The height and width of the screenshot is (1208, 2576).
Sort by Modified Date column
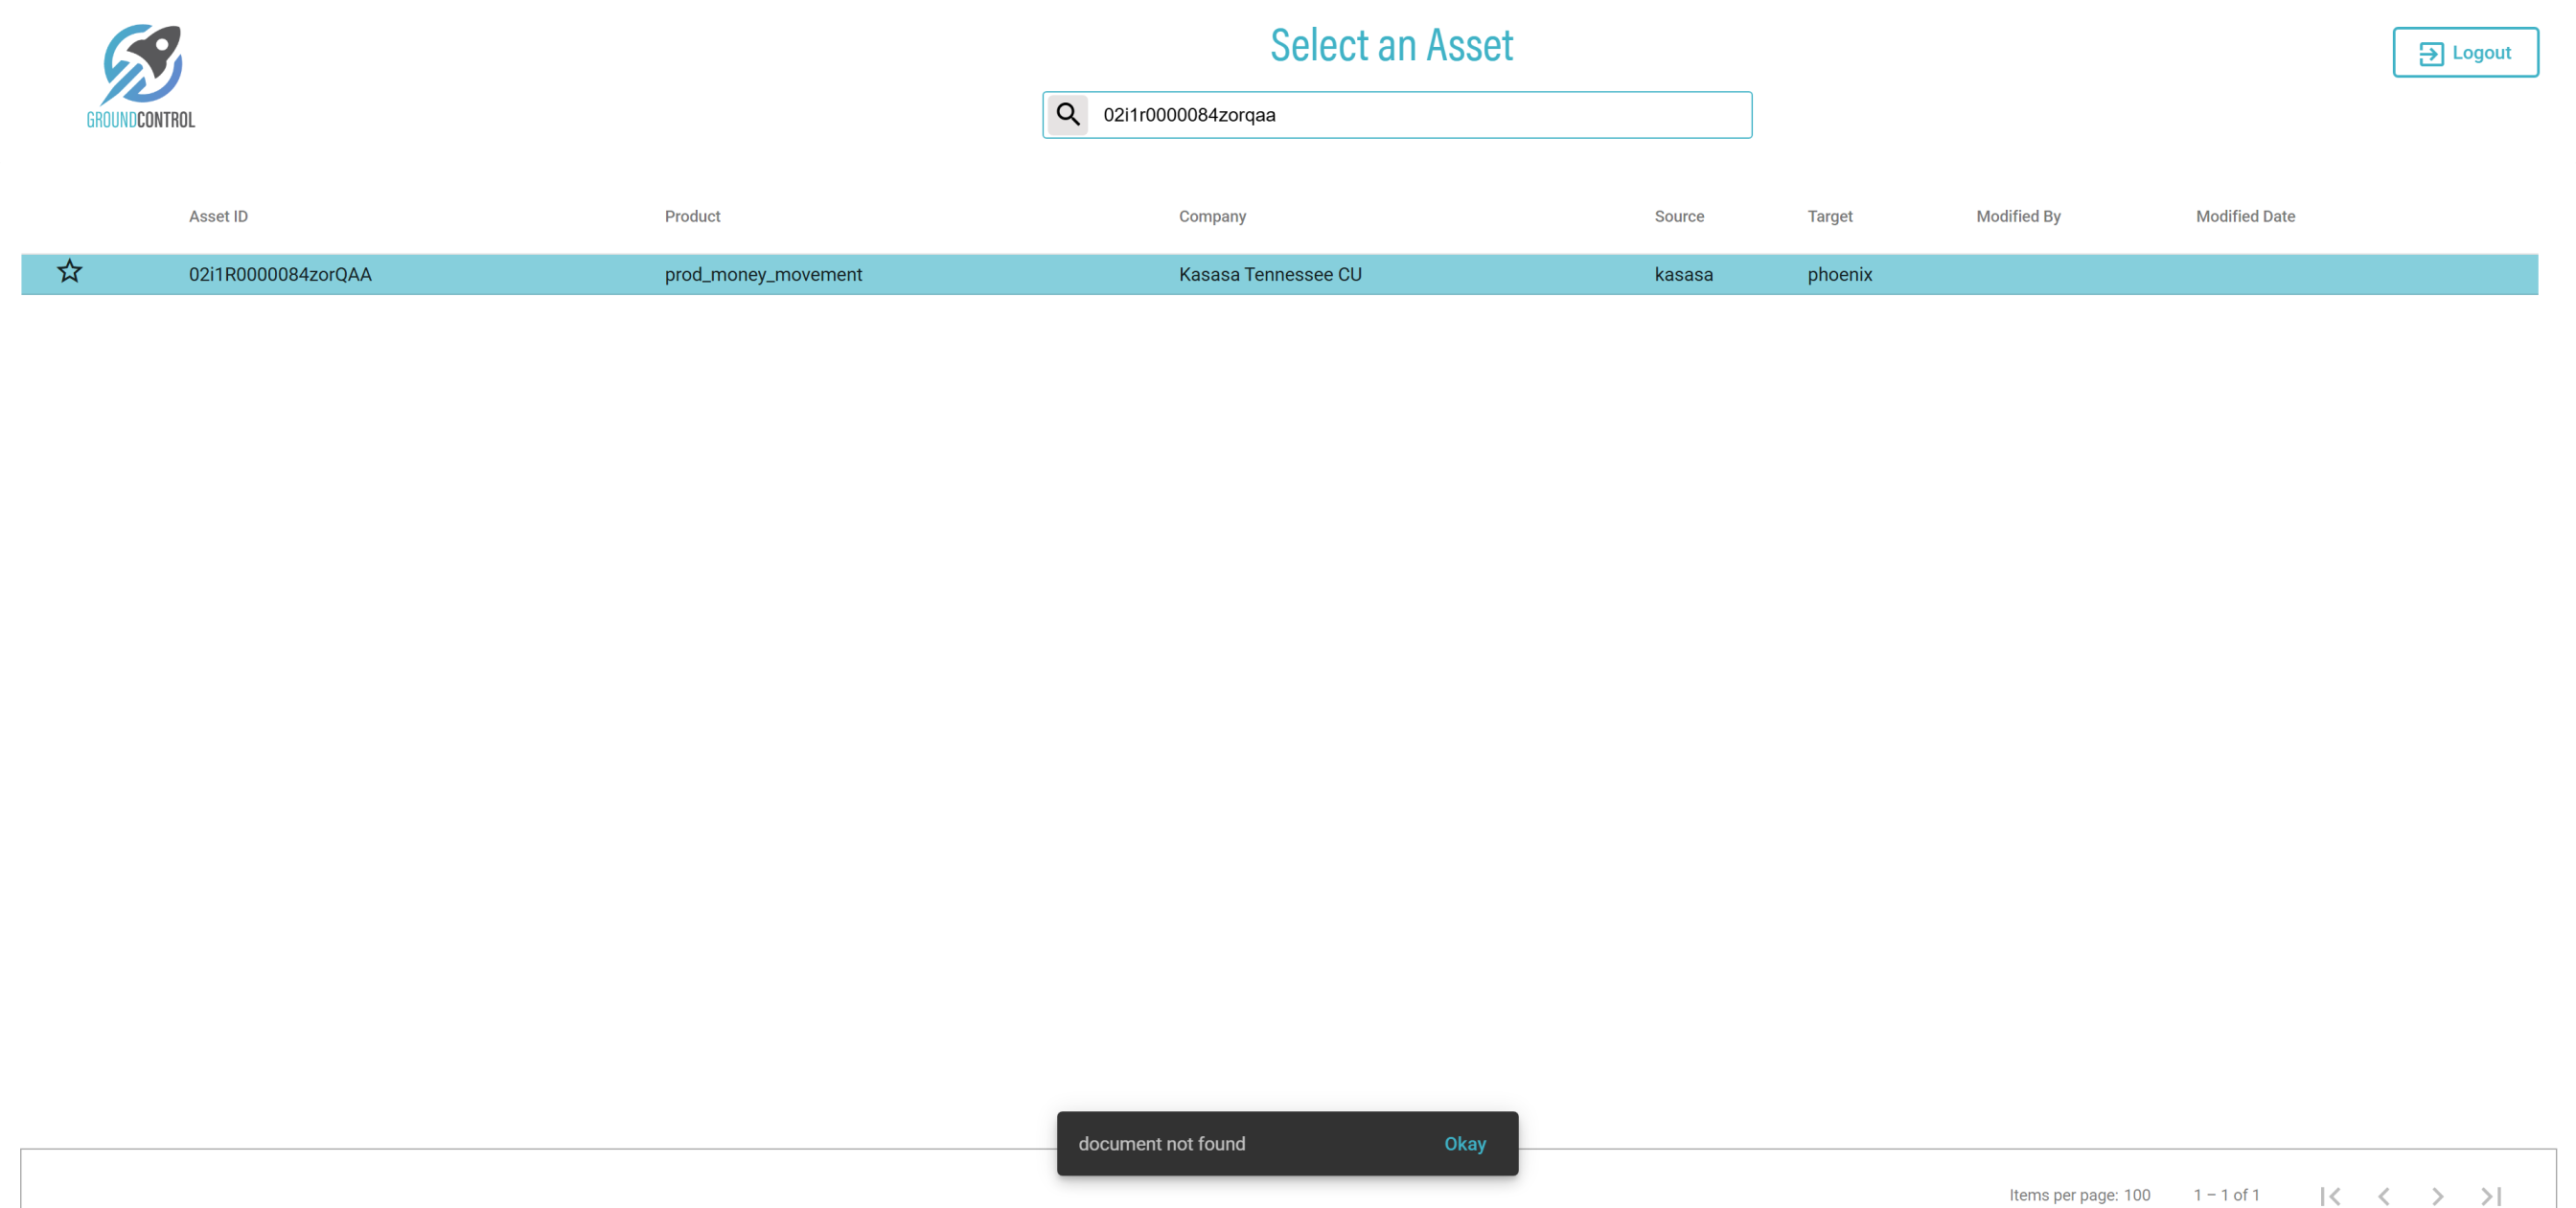click(2245, 216)
